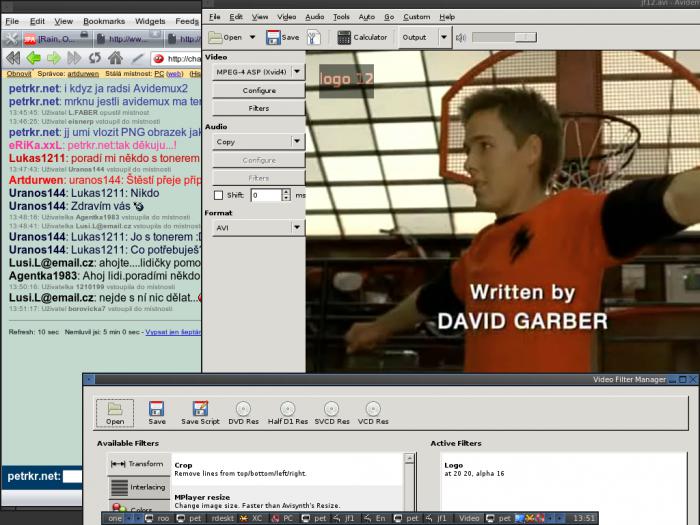Select the Colors filter category

click(139, 508)
